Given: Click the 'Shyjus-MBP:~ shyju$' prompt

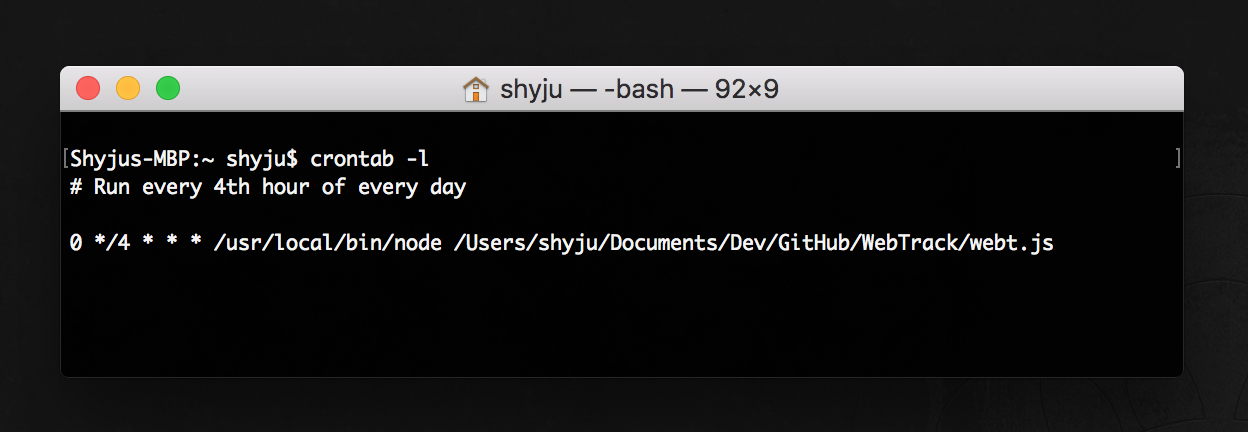Looking at the screenshot, I should tap(184, 158).
